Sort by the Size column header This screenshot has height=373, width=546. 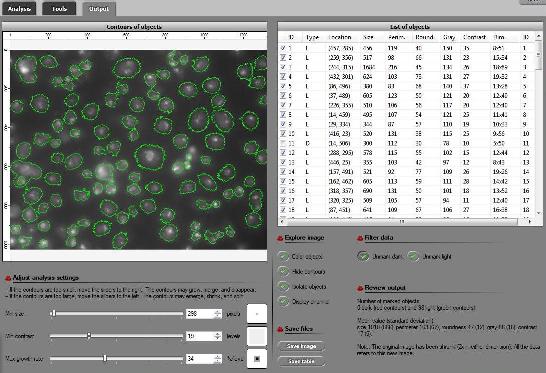click(x=368, y=37)
